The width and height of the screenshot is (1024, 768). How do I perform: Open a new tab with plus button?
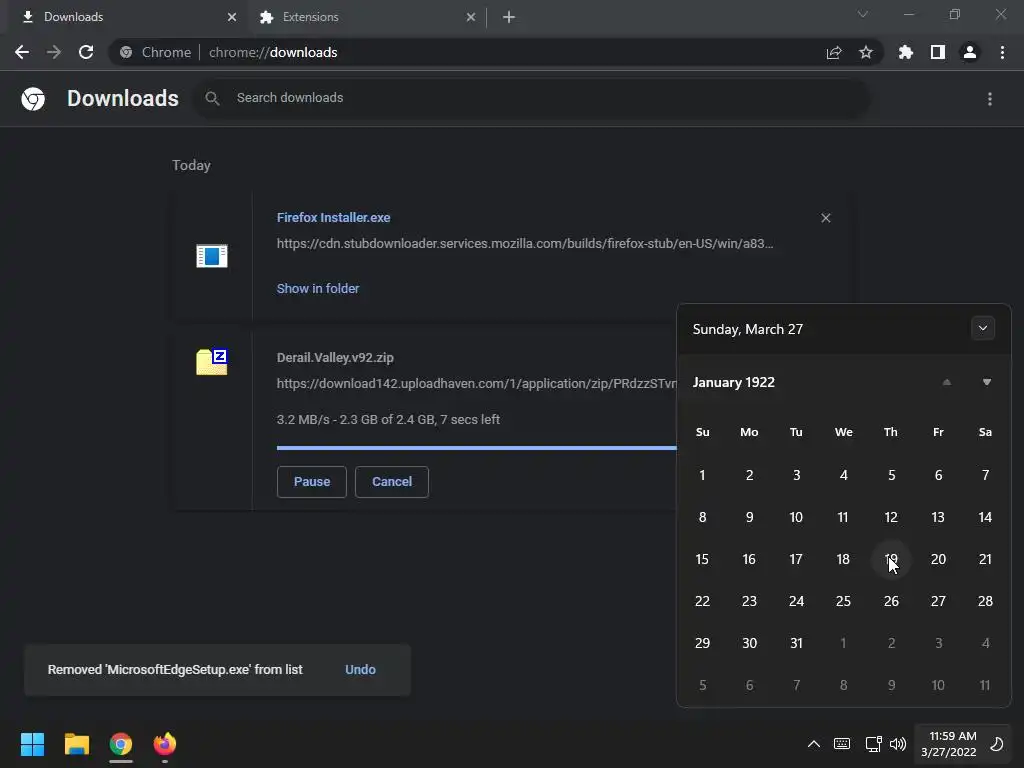(509, 17)
